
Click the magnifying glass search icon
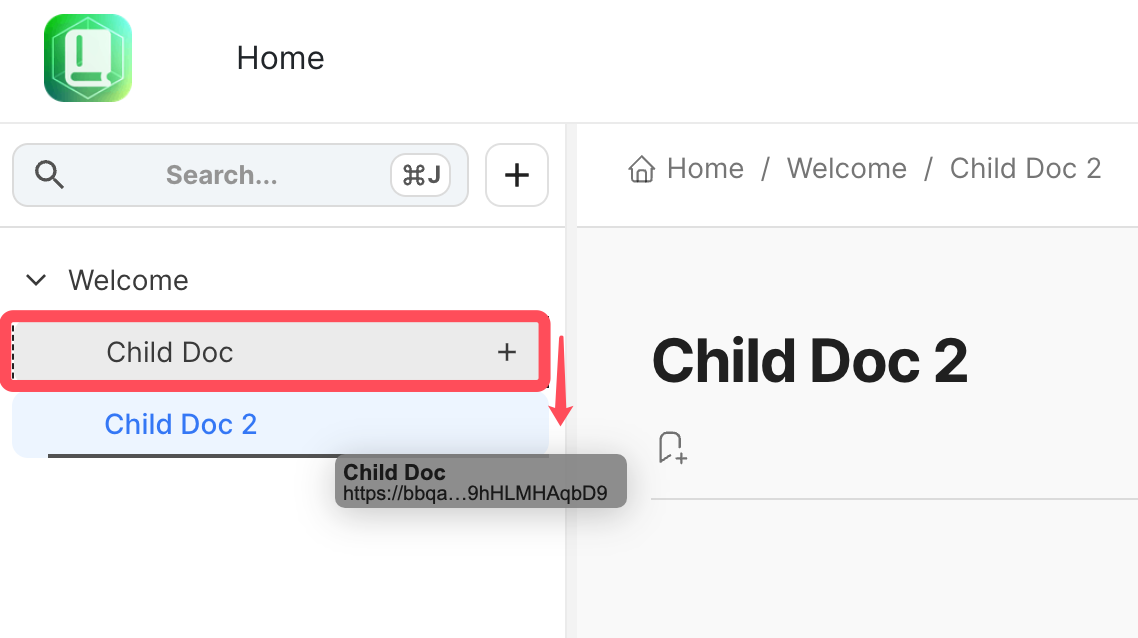[x=49, y=175]
